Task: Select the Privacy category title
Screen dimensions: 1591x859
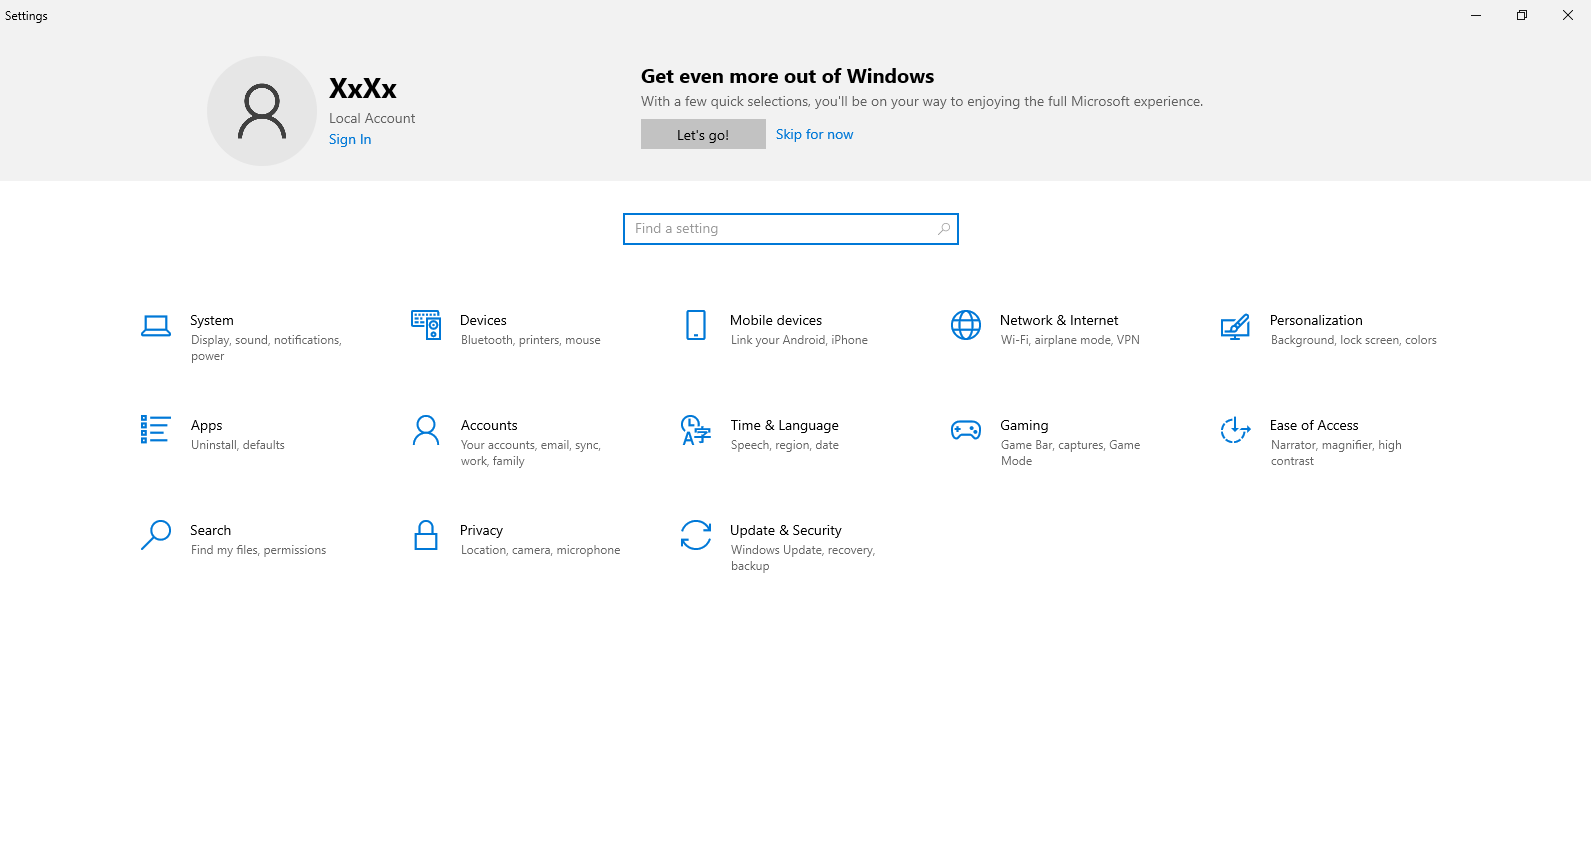Action: click(x=481, y=530)
